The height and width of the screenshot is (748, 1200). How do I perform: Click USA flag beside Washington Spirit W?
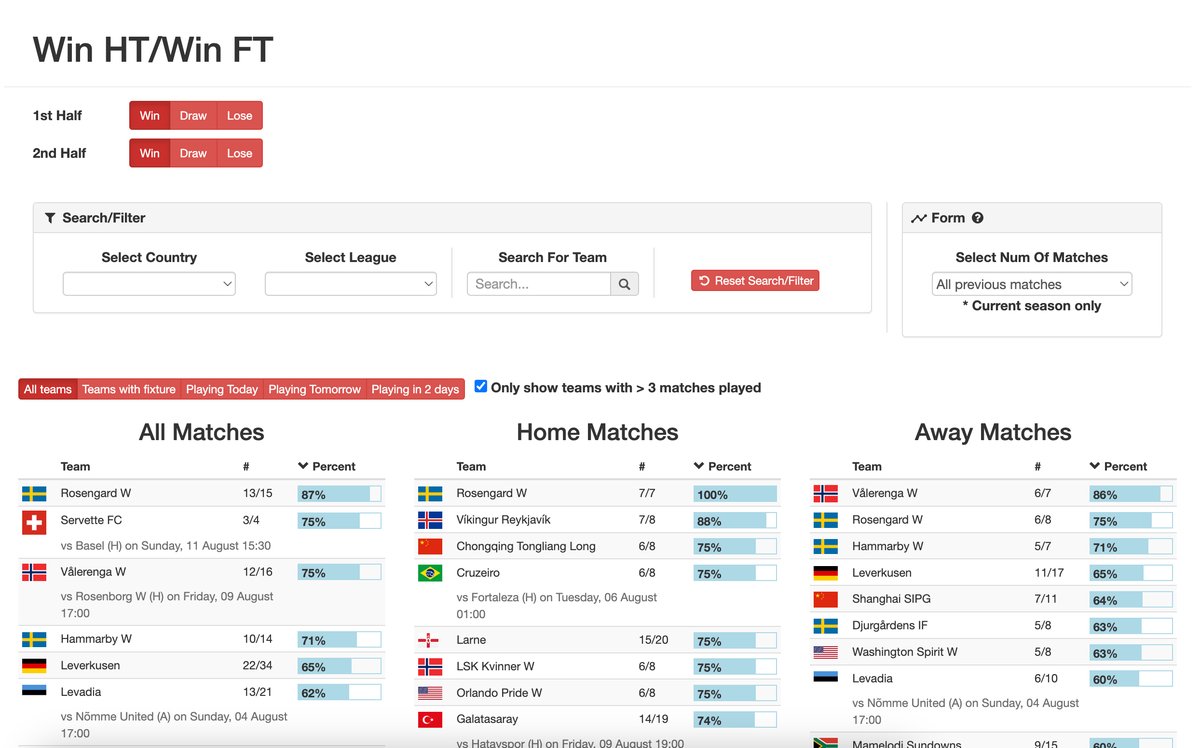pos(826,652)
